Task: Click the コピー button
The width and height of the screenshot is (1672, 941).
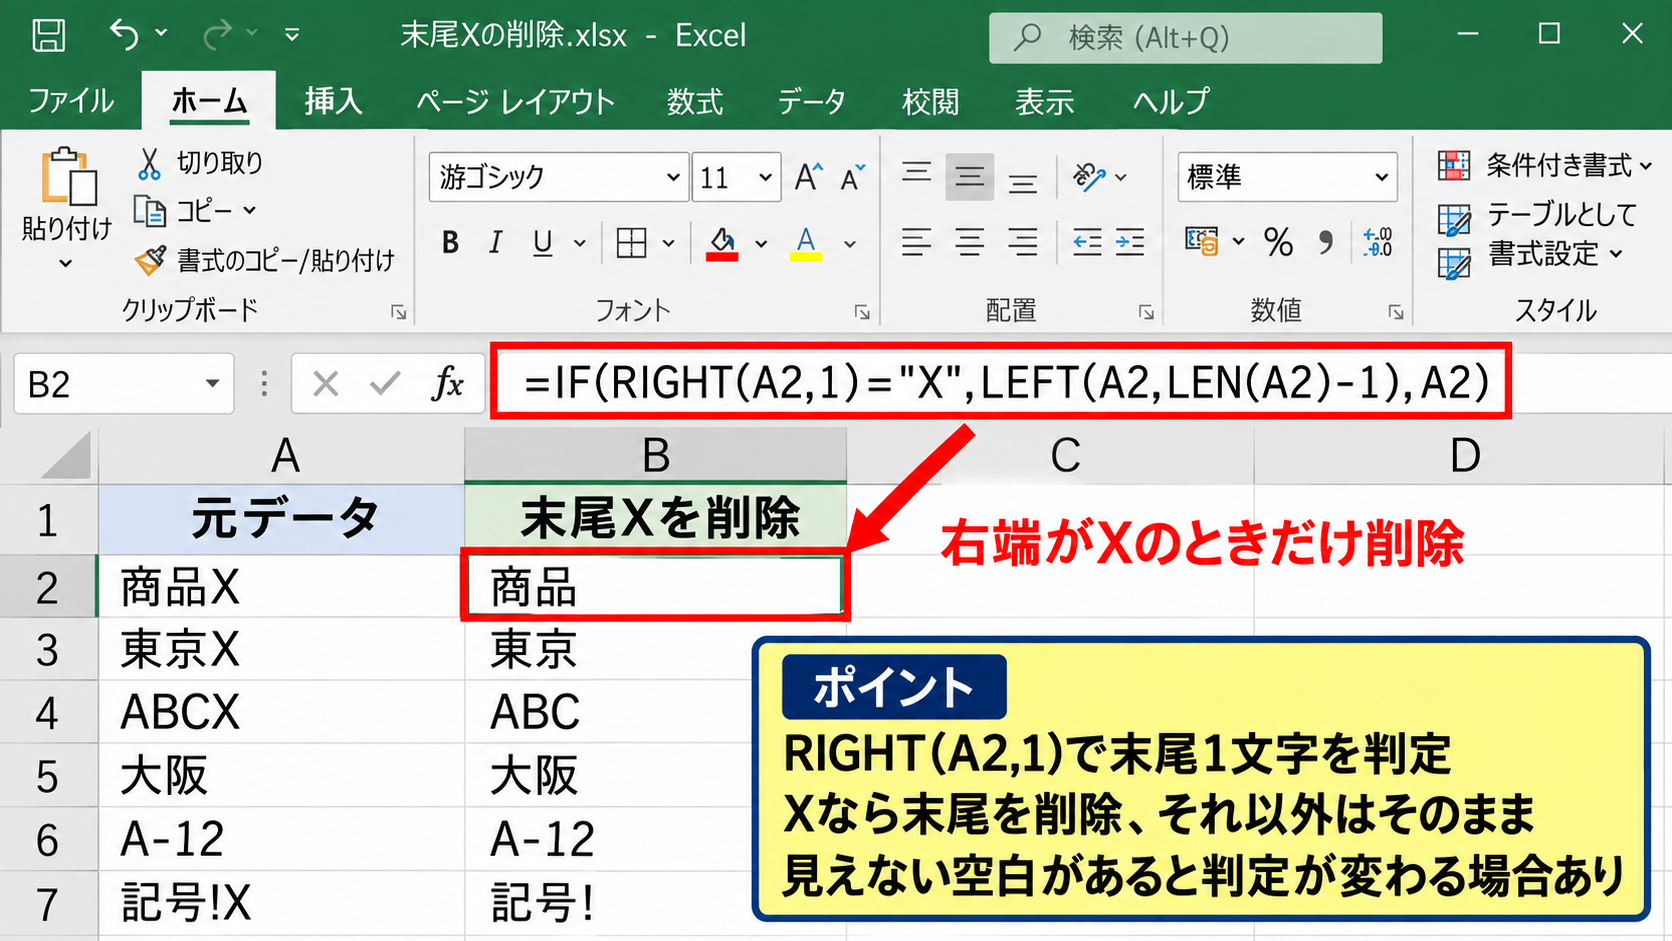Action: point(183,211)
